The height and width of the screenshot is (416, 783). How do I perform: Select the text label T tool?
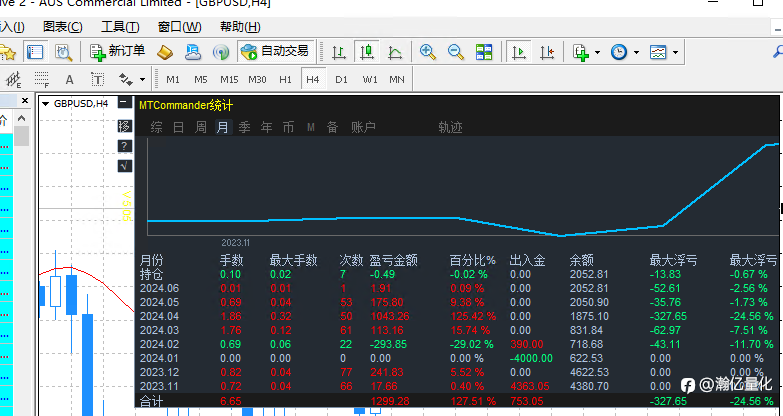tap(97, 79)
